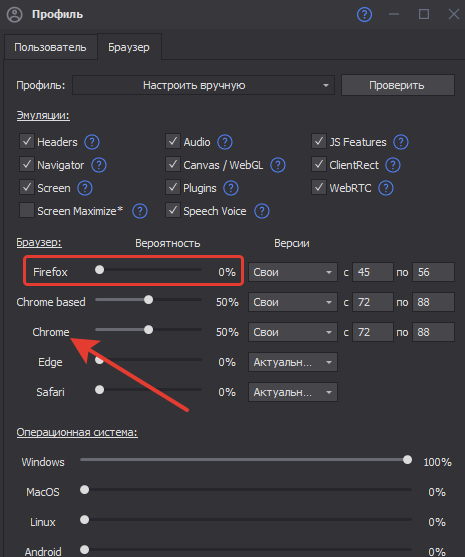Click the Windows probability slider handle
This screenshot has height=557, width=465.
click(407, 460)
